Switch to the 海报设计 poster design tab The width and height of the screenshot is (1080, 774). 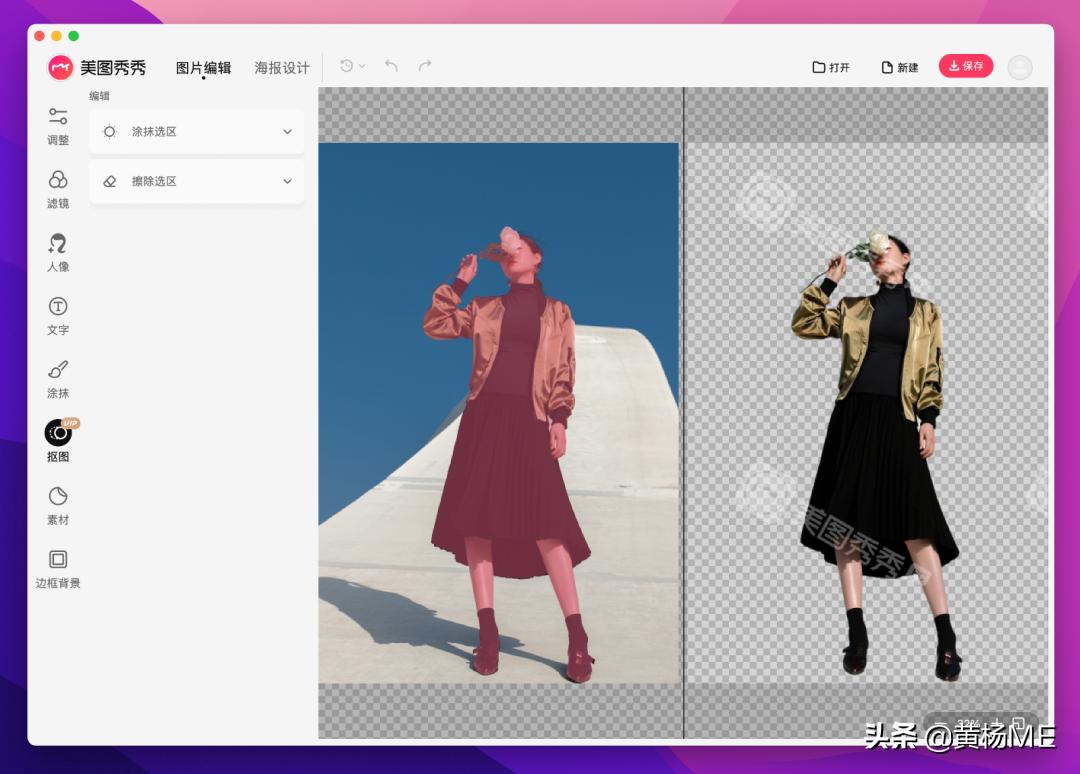(281, 67)
